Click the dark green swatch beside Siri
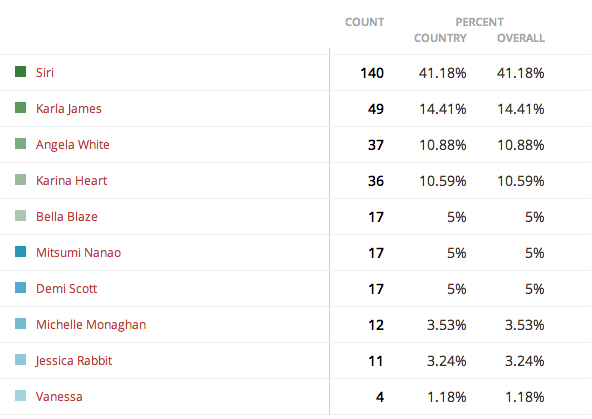The height and width of the screenshot is (419, 592). click(x=20, y=71)
